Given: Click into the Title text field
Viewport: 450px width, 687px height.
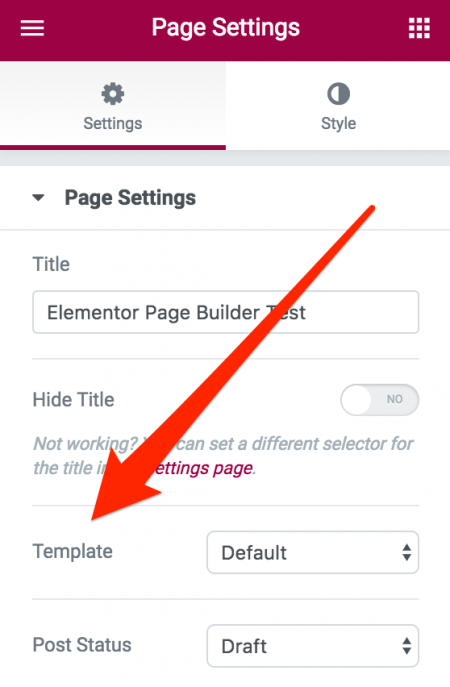Looking at the screenshot, I should [x=226, y=312].
